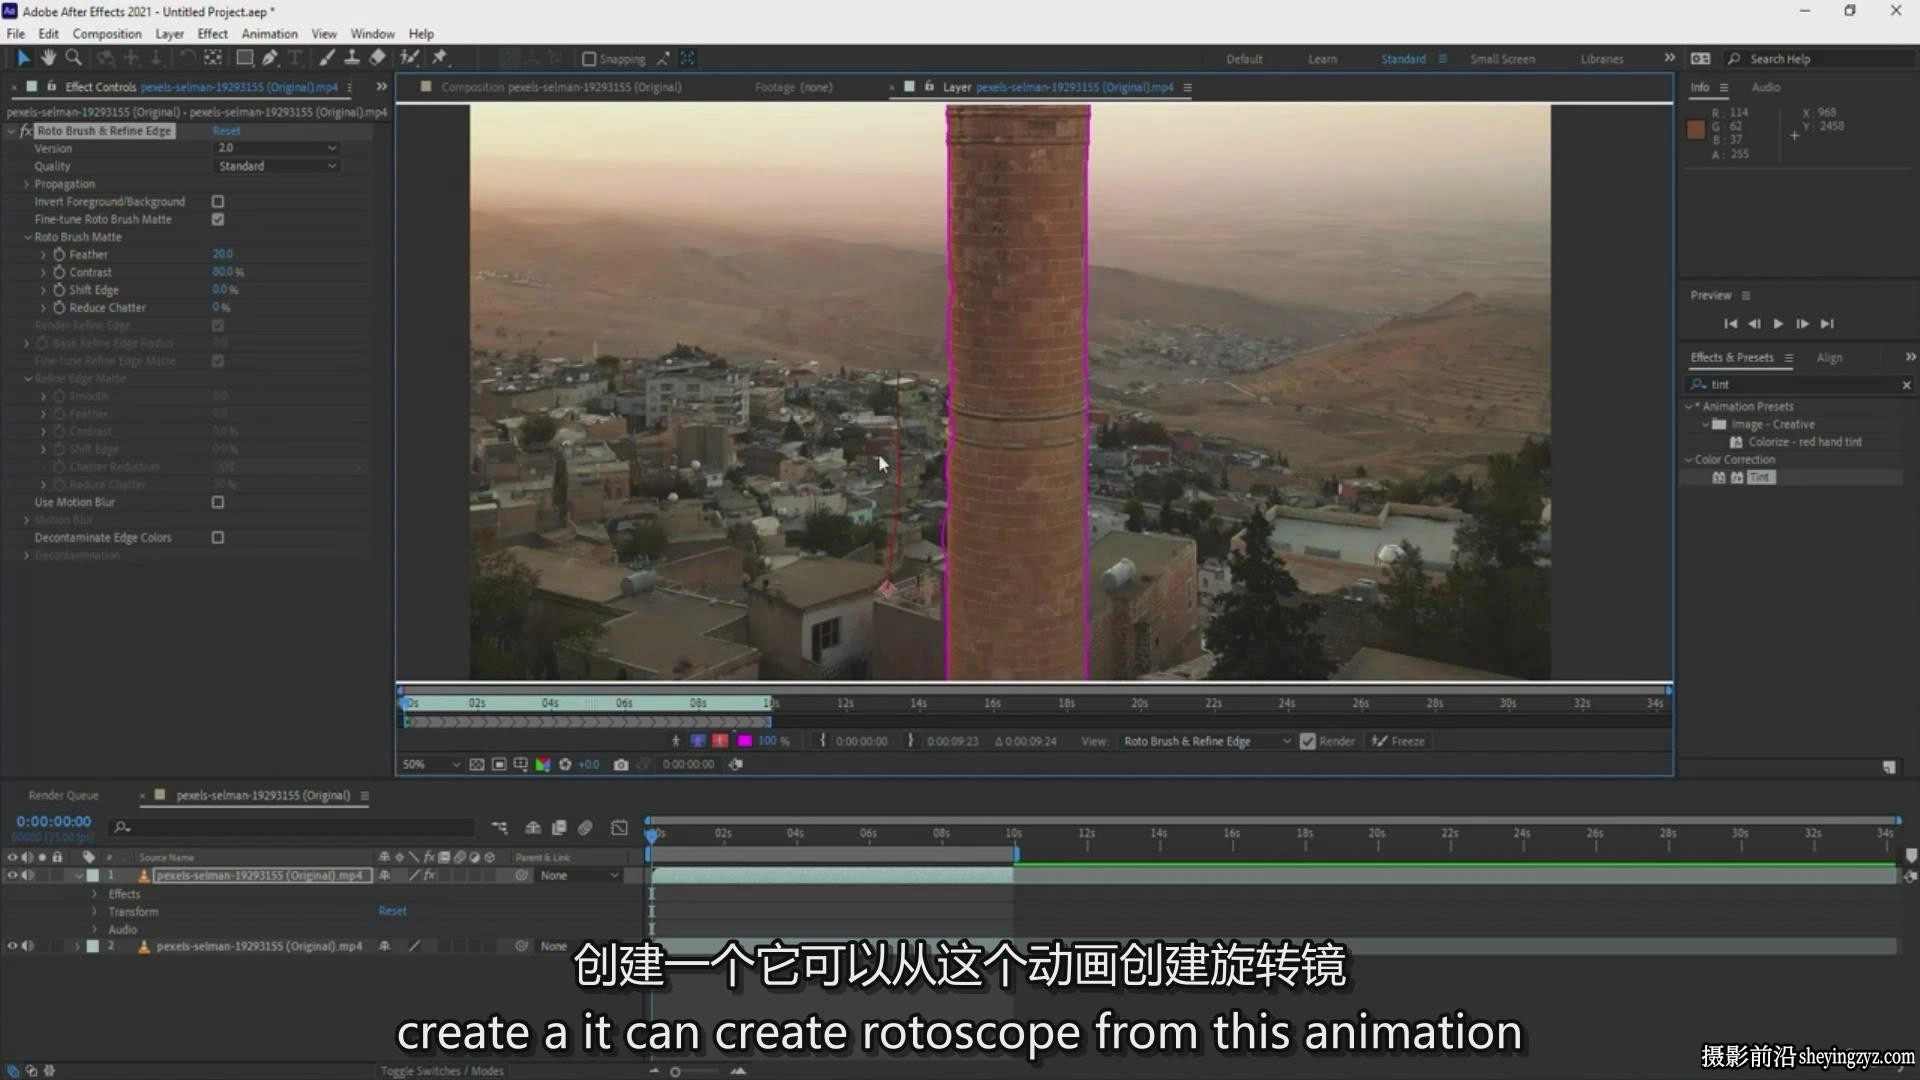Click Reset on Roto Brush effect
1920x1080 pixels.
click(226, 131)
